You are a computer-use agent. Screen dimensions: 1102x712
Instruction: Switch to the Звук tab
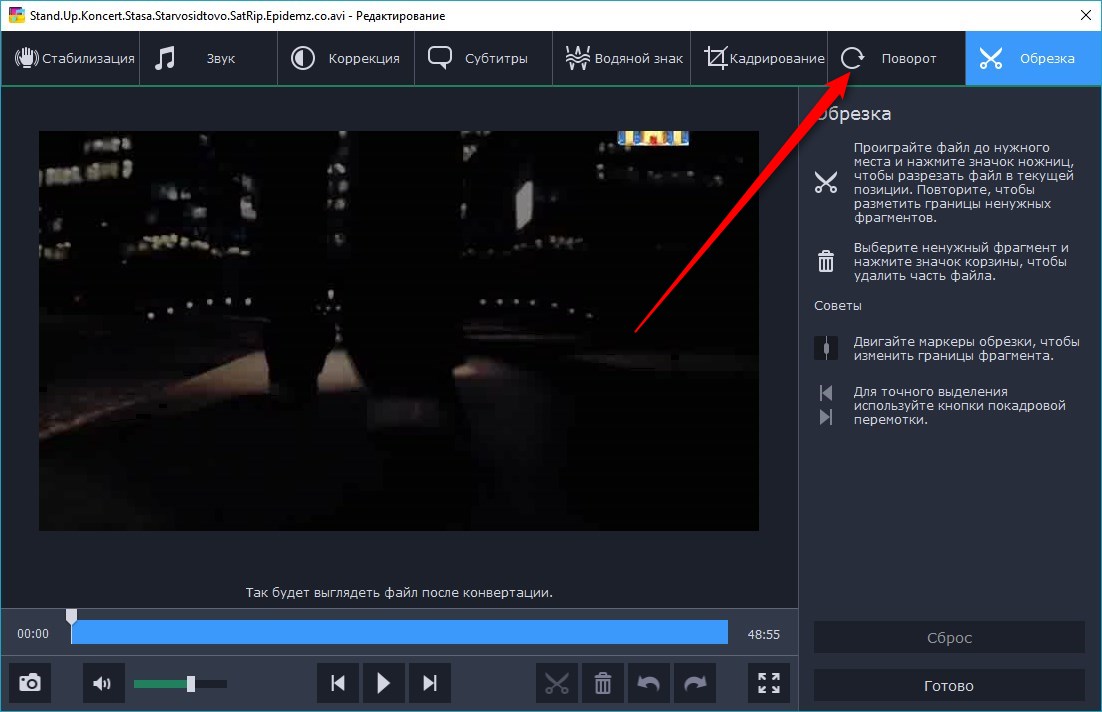click(208, 58)
